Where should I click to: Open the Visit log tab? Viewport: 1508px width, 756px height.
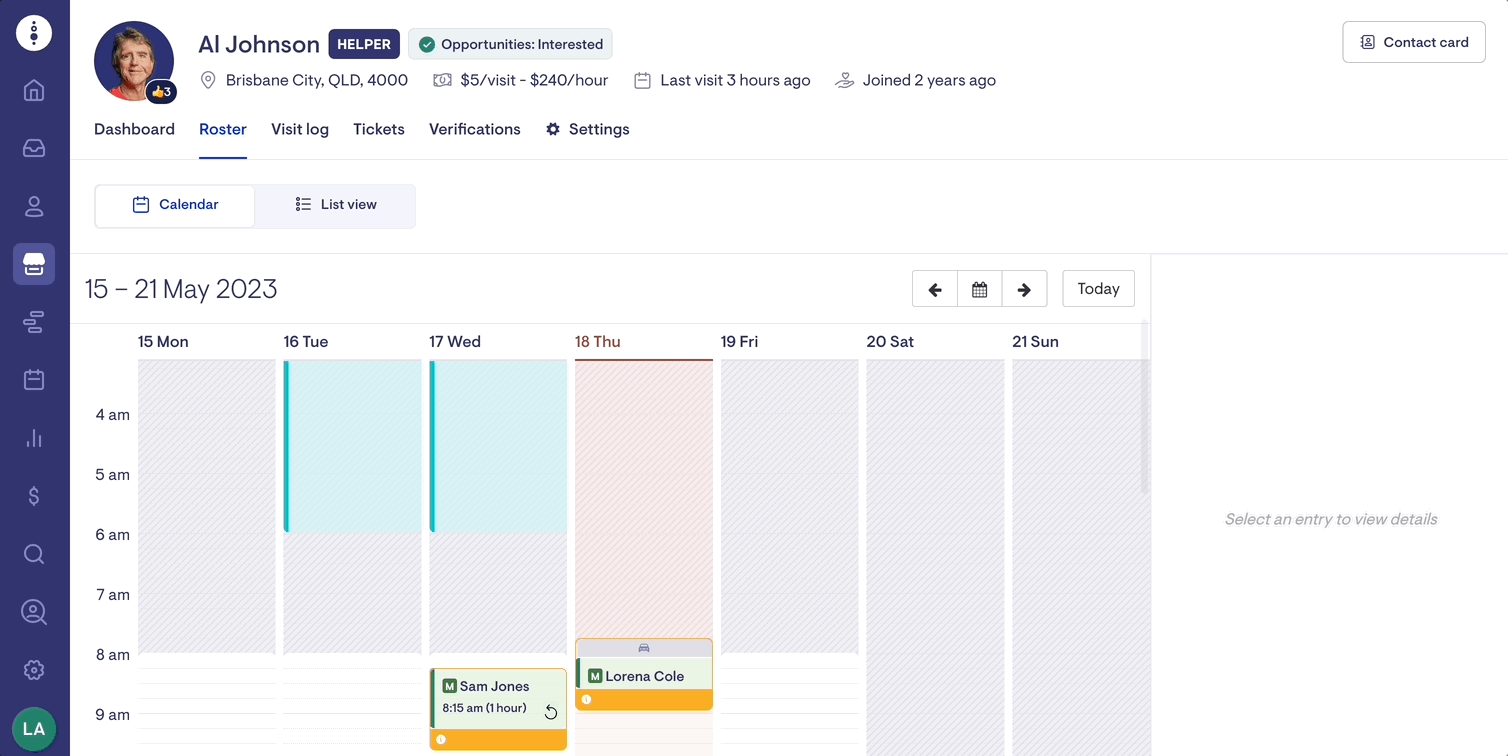click(x=300, y=129)
